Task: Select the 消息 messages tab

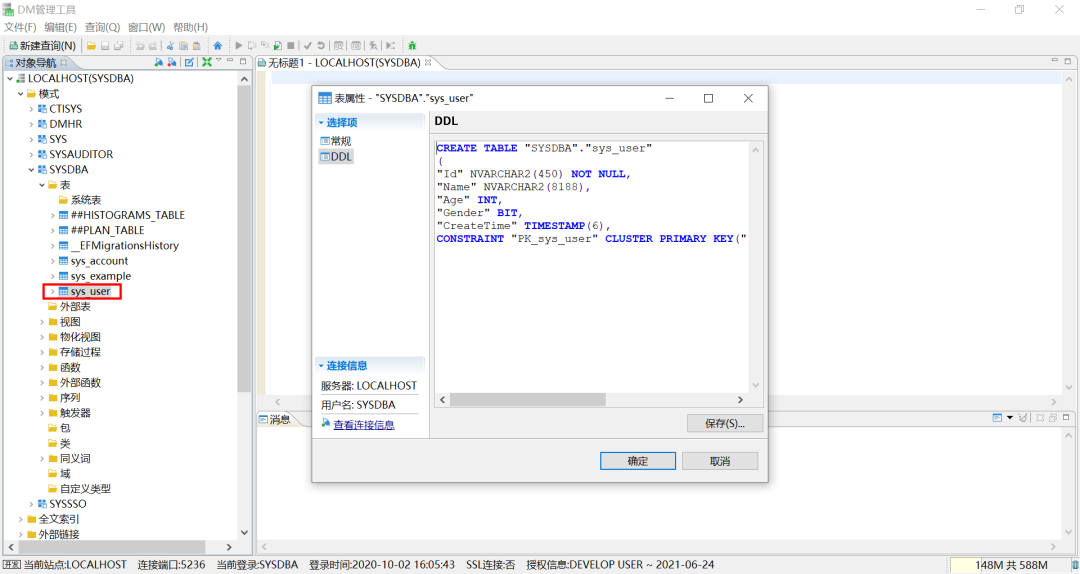Action: tap(276, 419)
